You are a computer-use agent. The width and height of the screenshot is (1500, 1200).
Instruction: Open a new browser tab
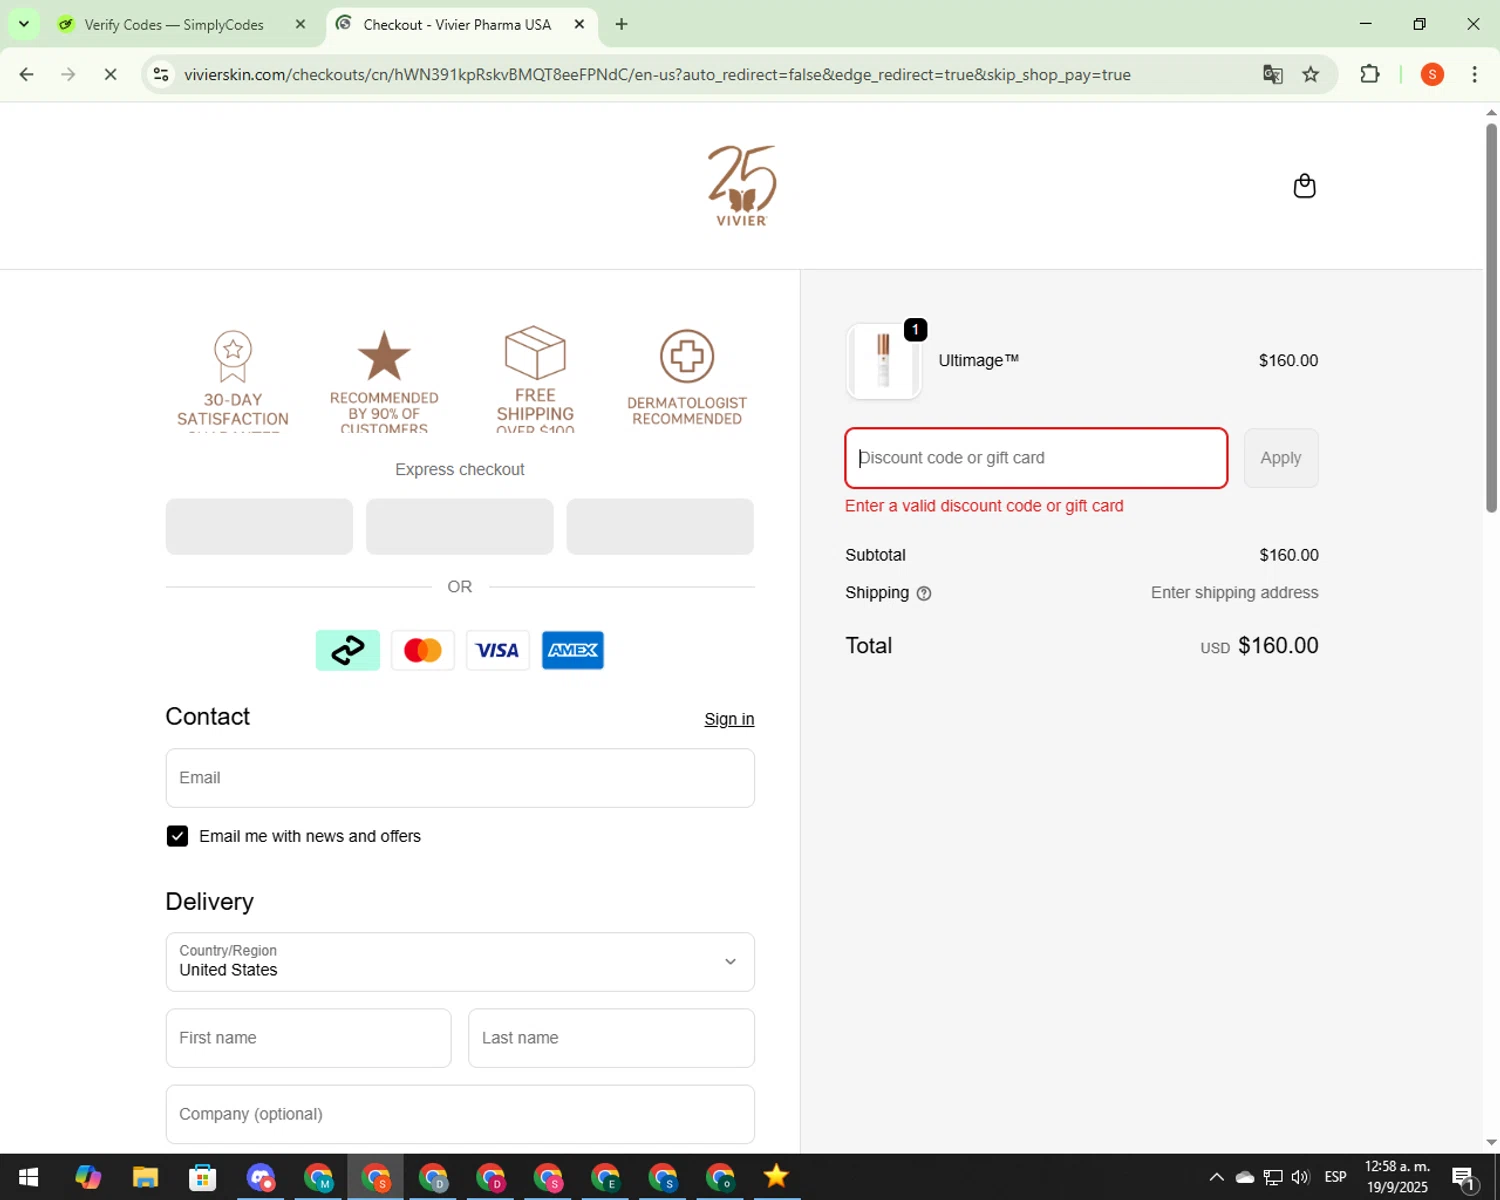coord(621,24)
